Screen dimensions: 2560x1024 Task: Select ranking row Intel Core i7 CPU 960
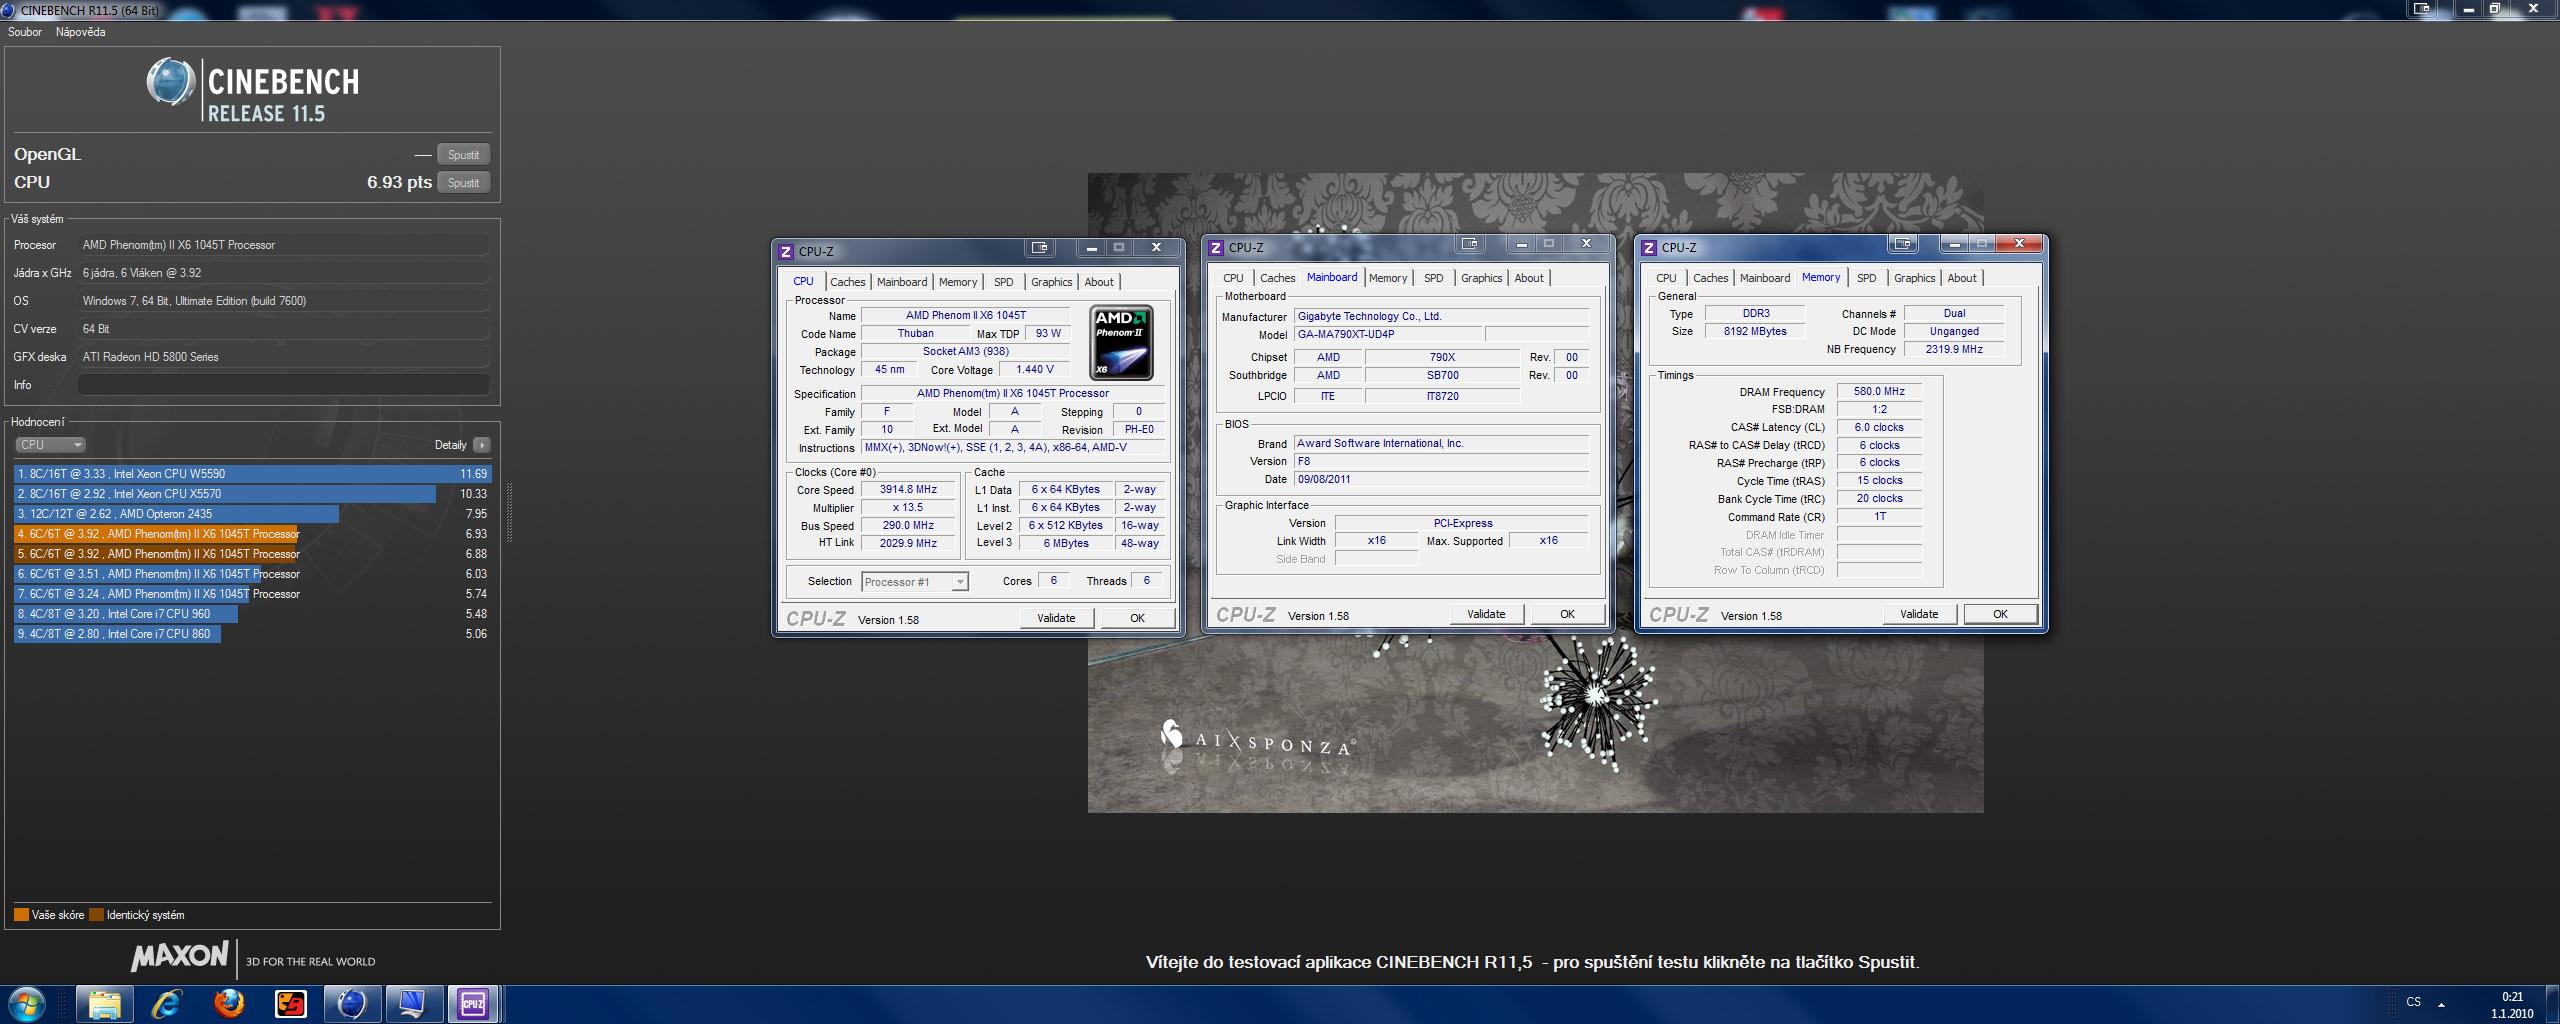click(x=252, y=614)
